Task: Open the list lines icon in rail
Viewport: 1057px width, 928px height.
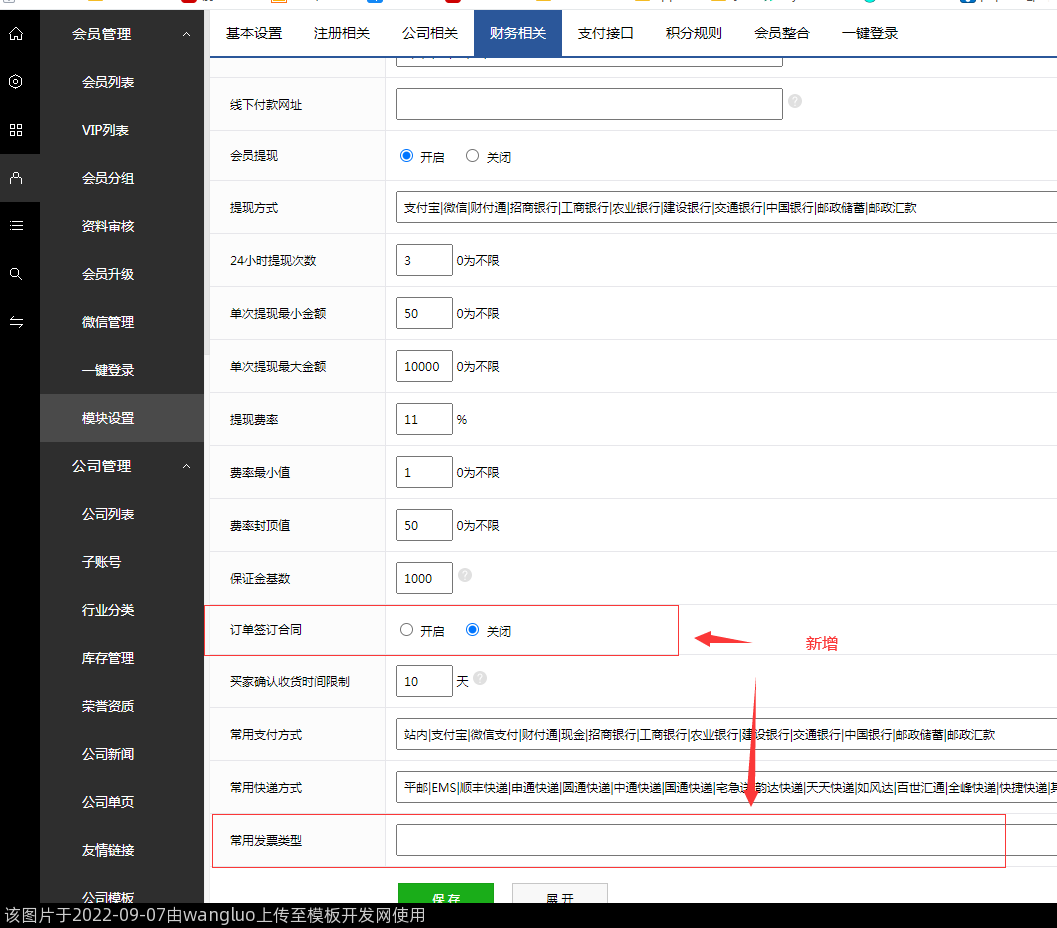Action: click(16, 226)
